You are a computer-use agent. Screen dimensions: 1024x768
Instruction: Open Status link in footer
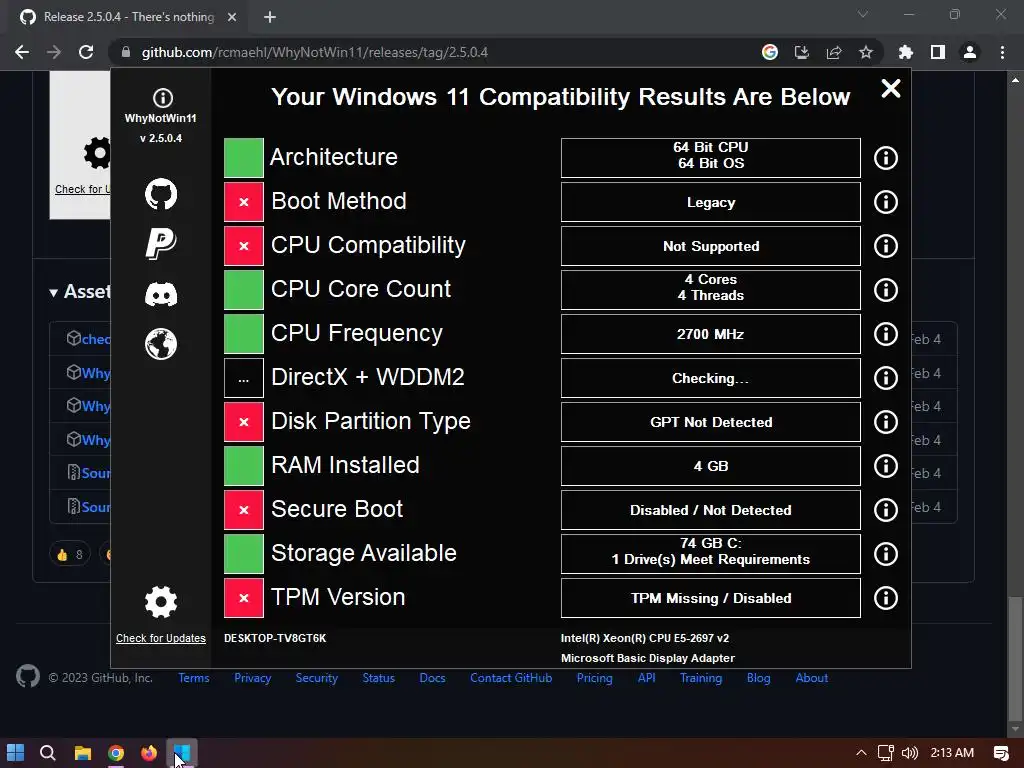[379, 678]
